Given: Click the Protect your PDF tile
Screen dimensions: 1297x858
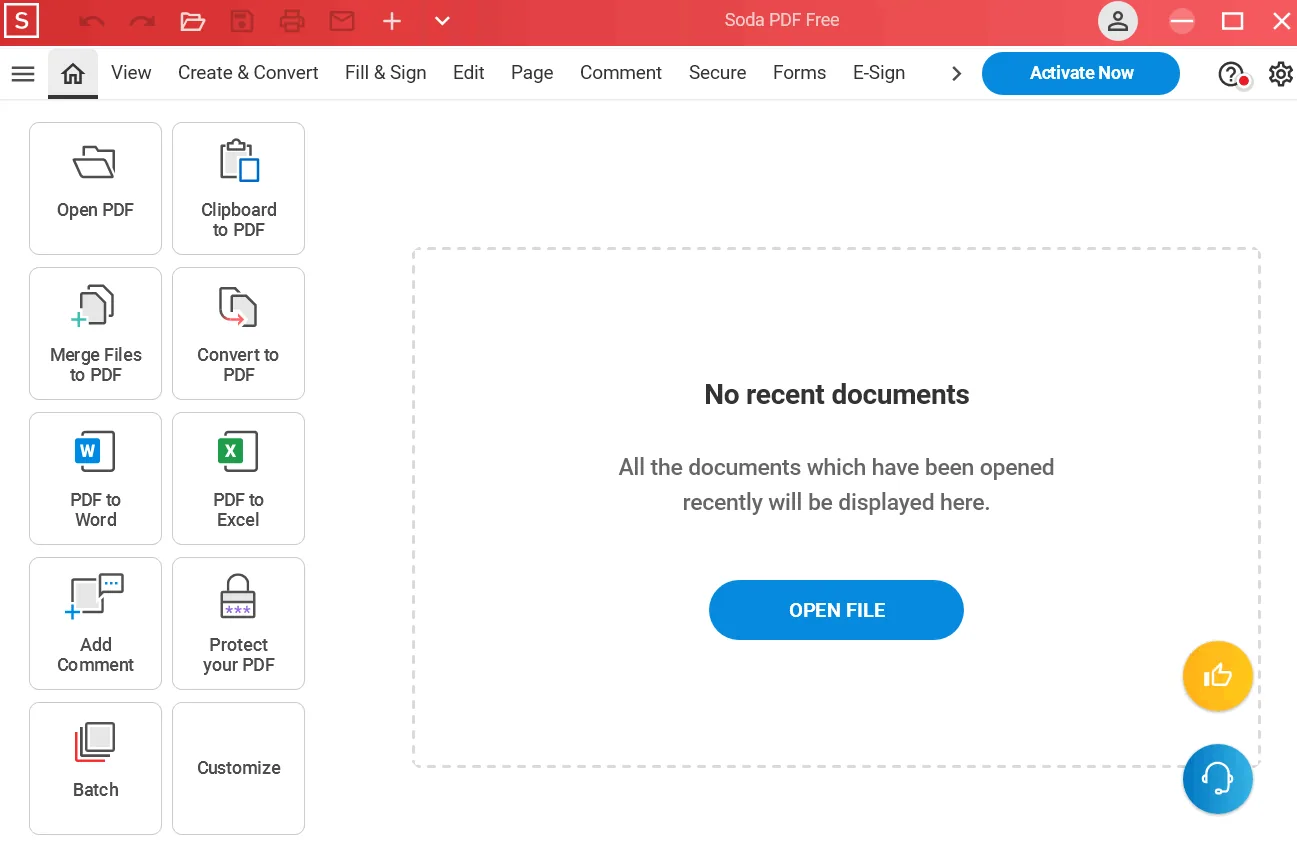Looking at the screenshot, I should tap(238, 623).
